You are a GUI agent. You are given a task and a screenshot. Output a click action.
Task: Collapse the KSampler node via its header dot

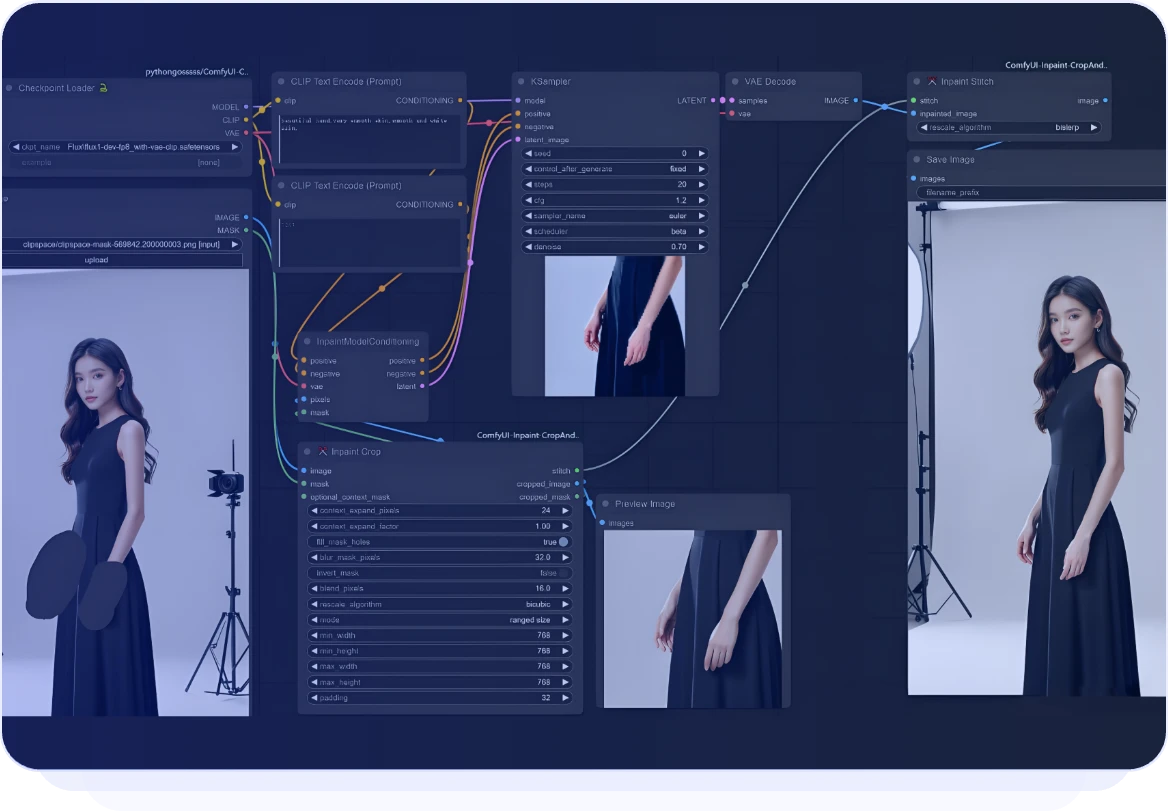[521, 81]
